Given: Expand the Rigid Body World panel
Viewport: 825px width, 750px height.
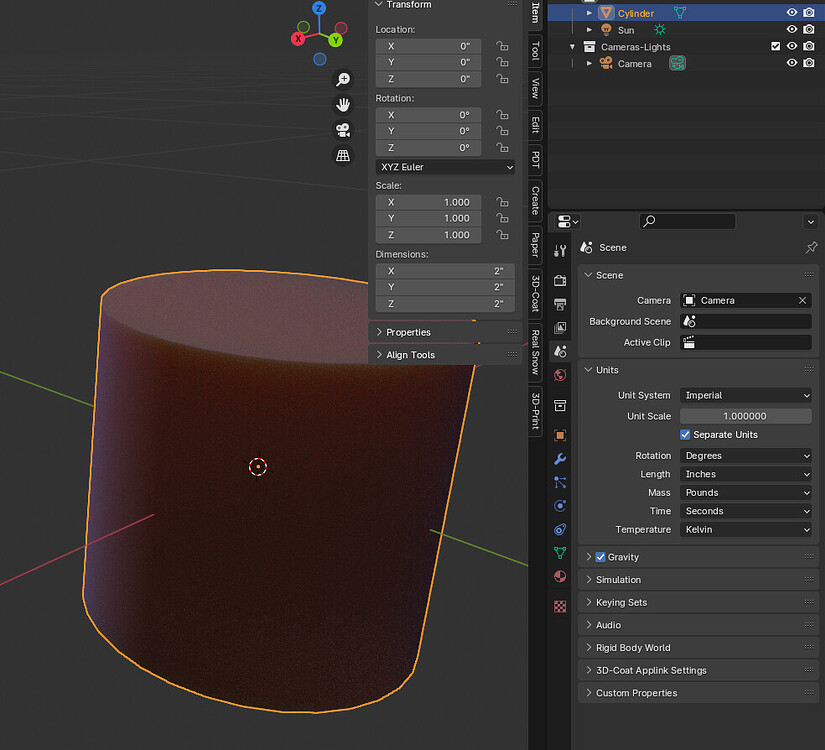Looking at the screenshot, I should click(x=698, y=647).
